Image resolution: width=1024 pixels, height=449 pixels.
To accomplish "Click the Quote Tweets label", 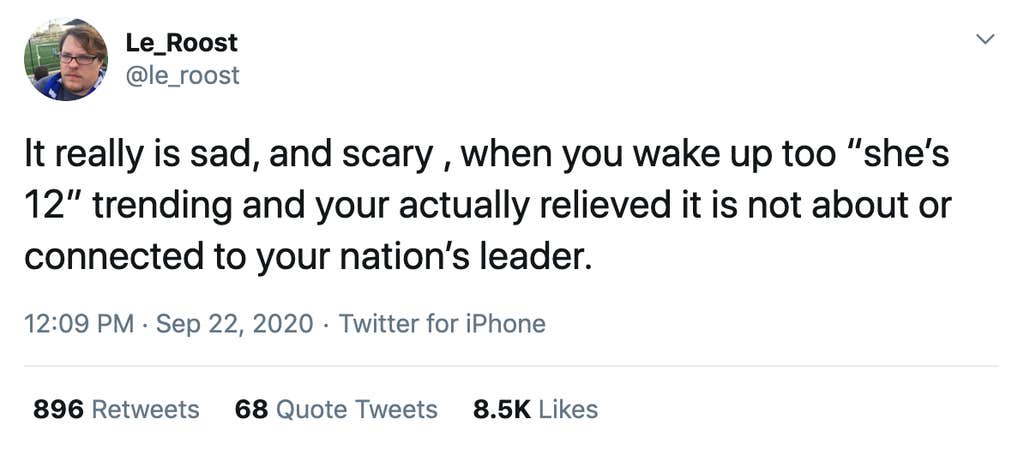I will [356, 409].
